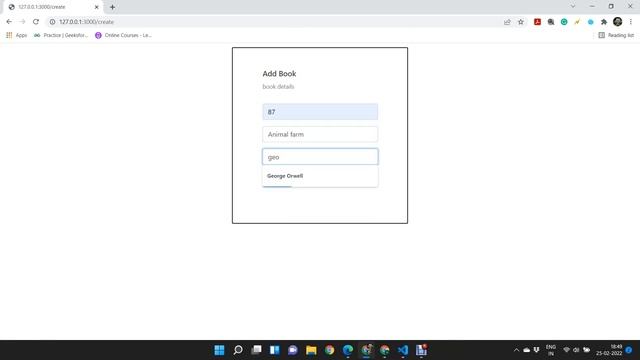Close the 127.0.0.1:3000/create tab
This screenshot has width=640, height=360.
tap(97, 7)
